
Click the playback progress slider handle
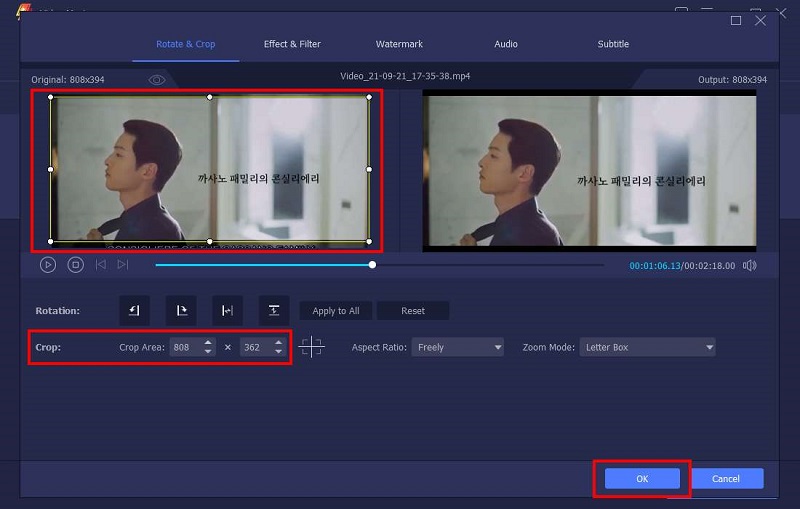click(372, 265)
